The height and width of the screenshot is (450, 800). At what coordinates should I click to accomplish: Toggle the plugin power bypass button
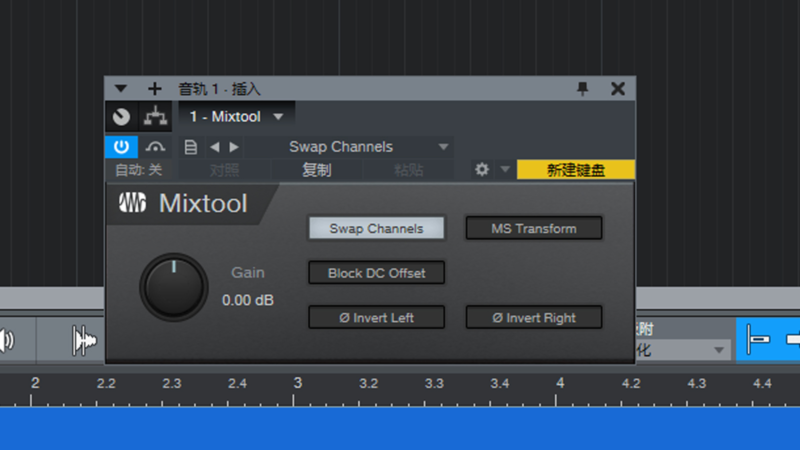click(x=119, y=146)
